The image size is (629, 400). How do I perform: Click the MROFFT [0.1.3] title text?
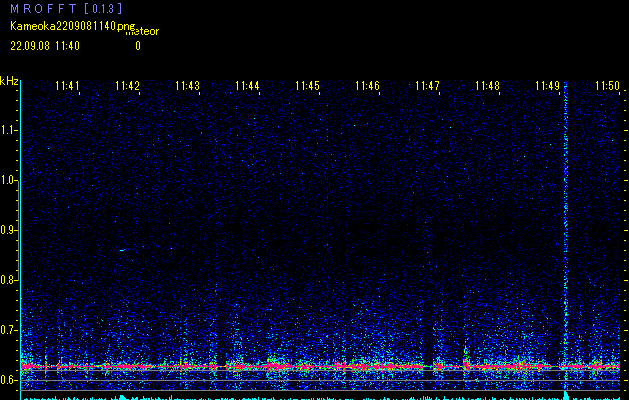(x=66, y=8)
